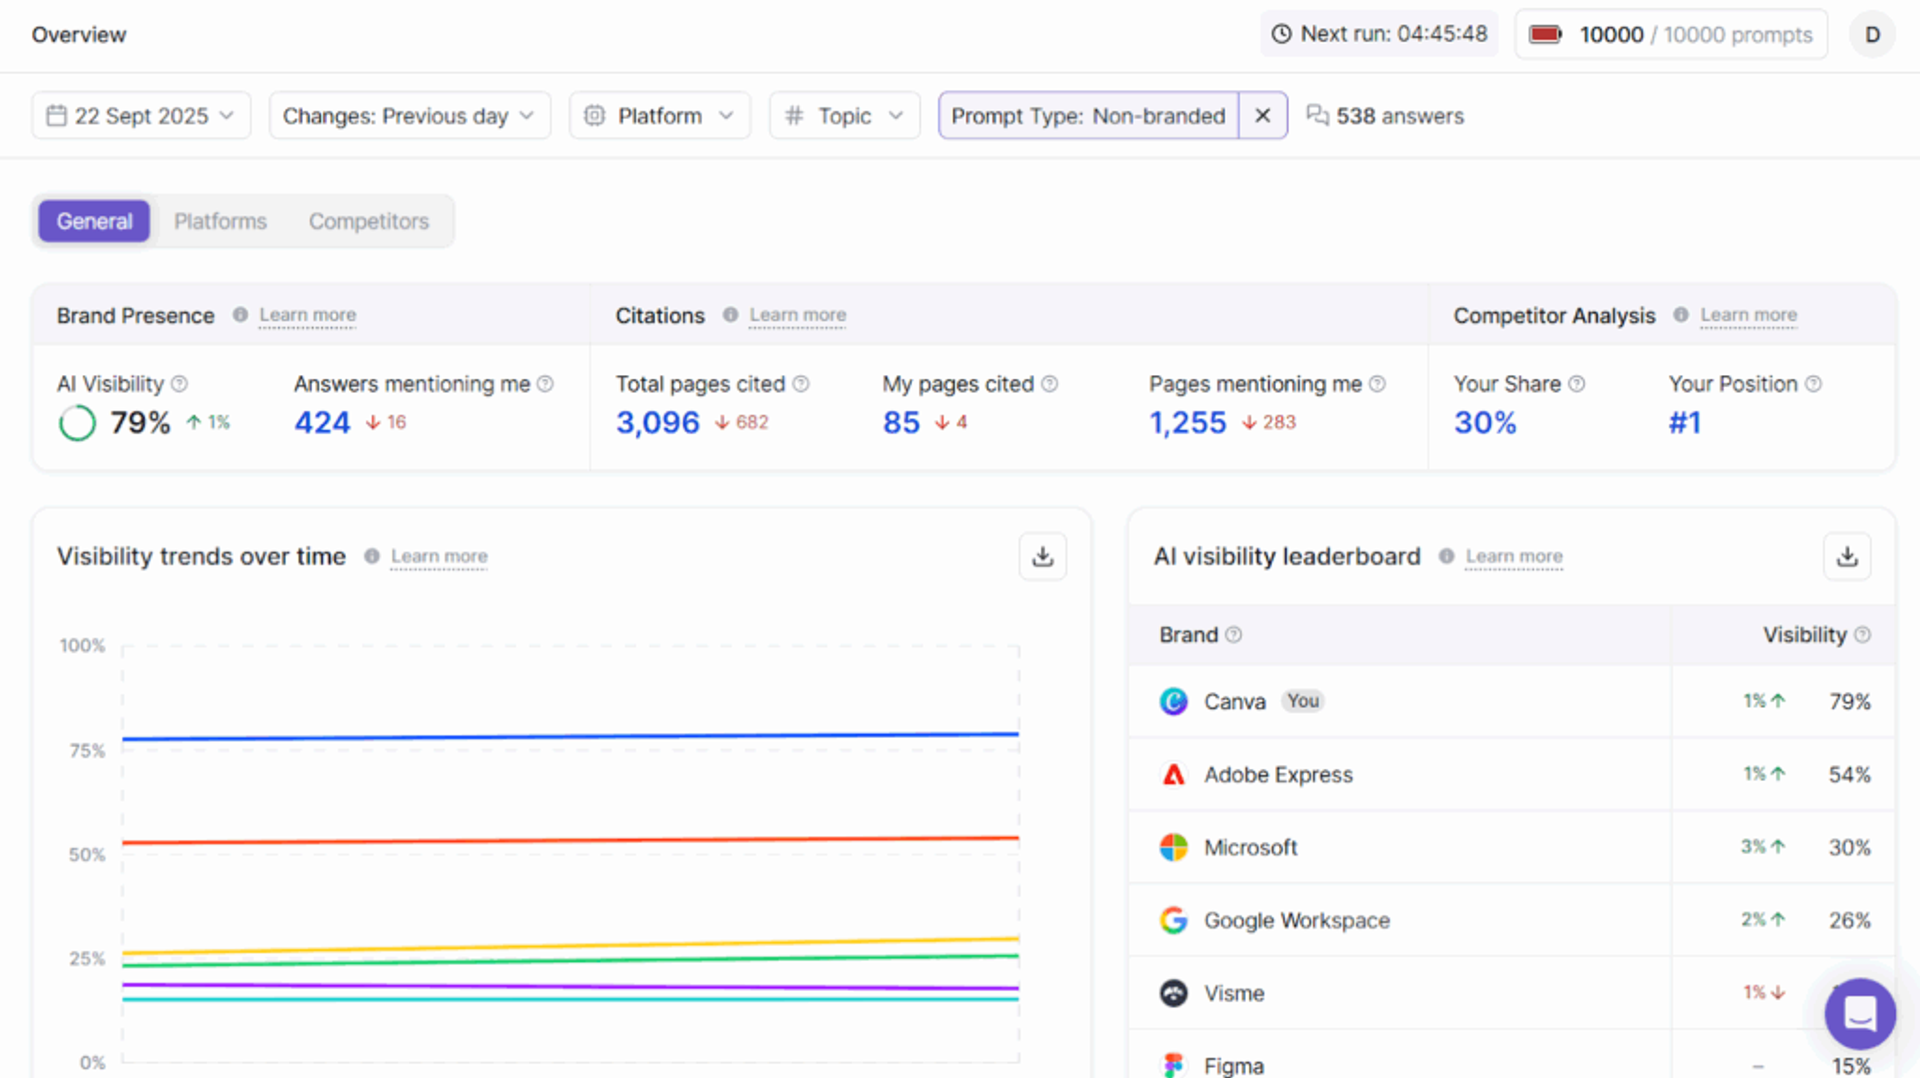Click the Microsoft 30% visibility cell
The image size is (1920, 1078).
coord(1783,848)
